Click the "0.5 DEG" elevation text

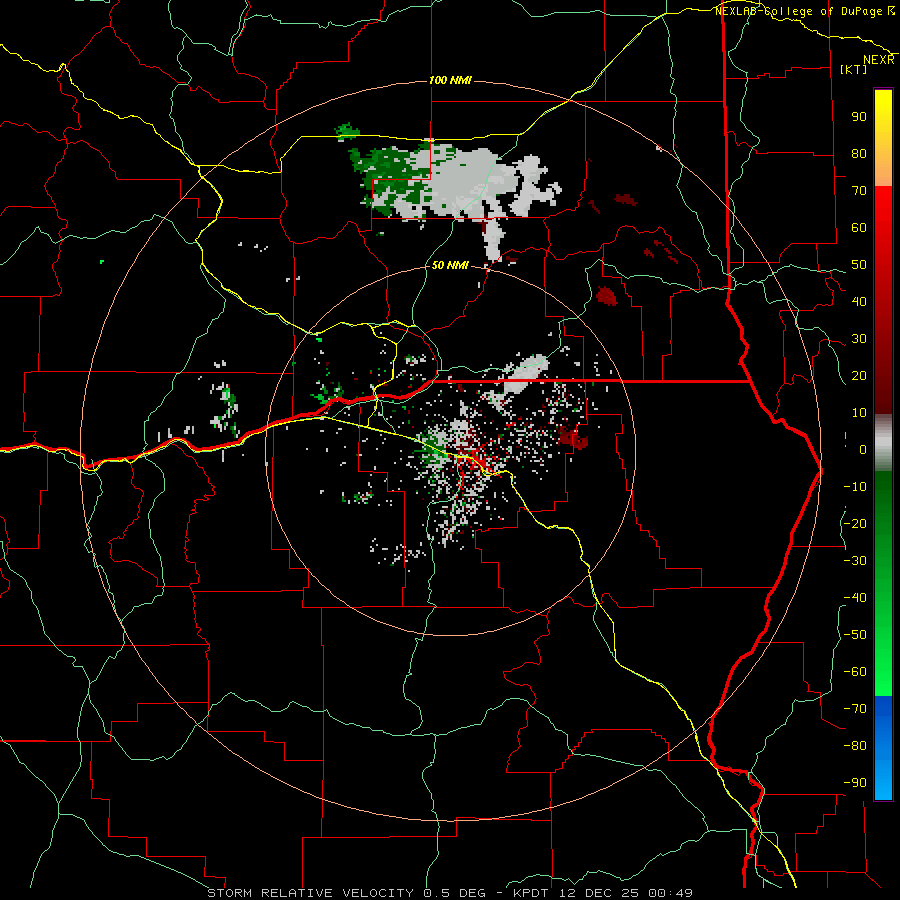[x=455, y=893]
